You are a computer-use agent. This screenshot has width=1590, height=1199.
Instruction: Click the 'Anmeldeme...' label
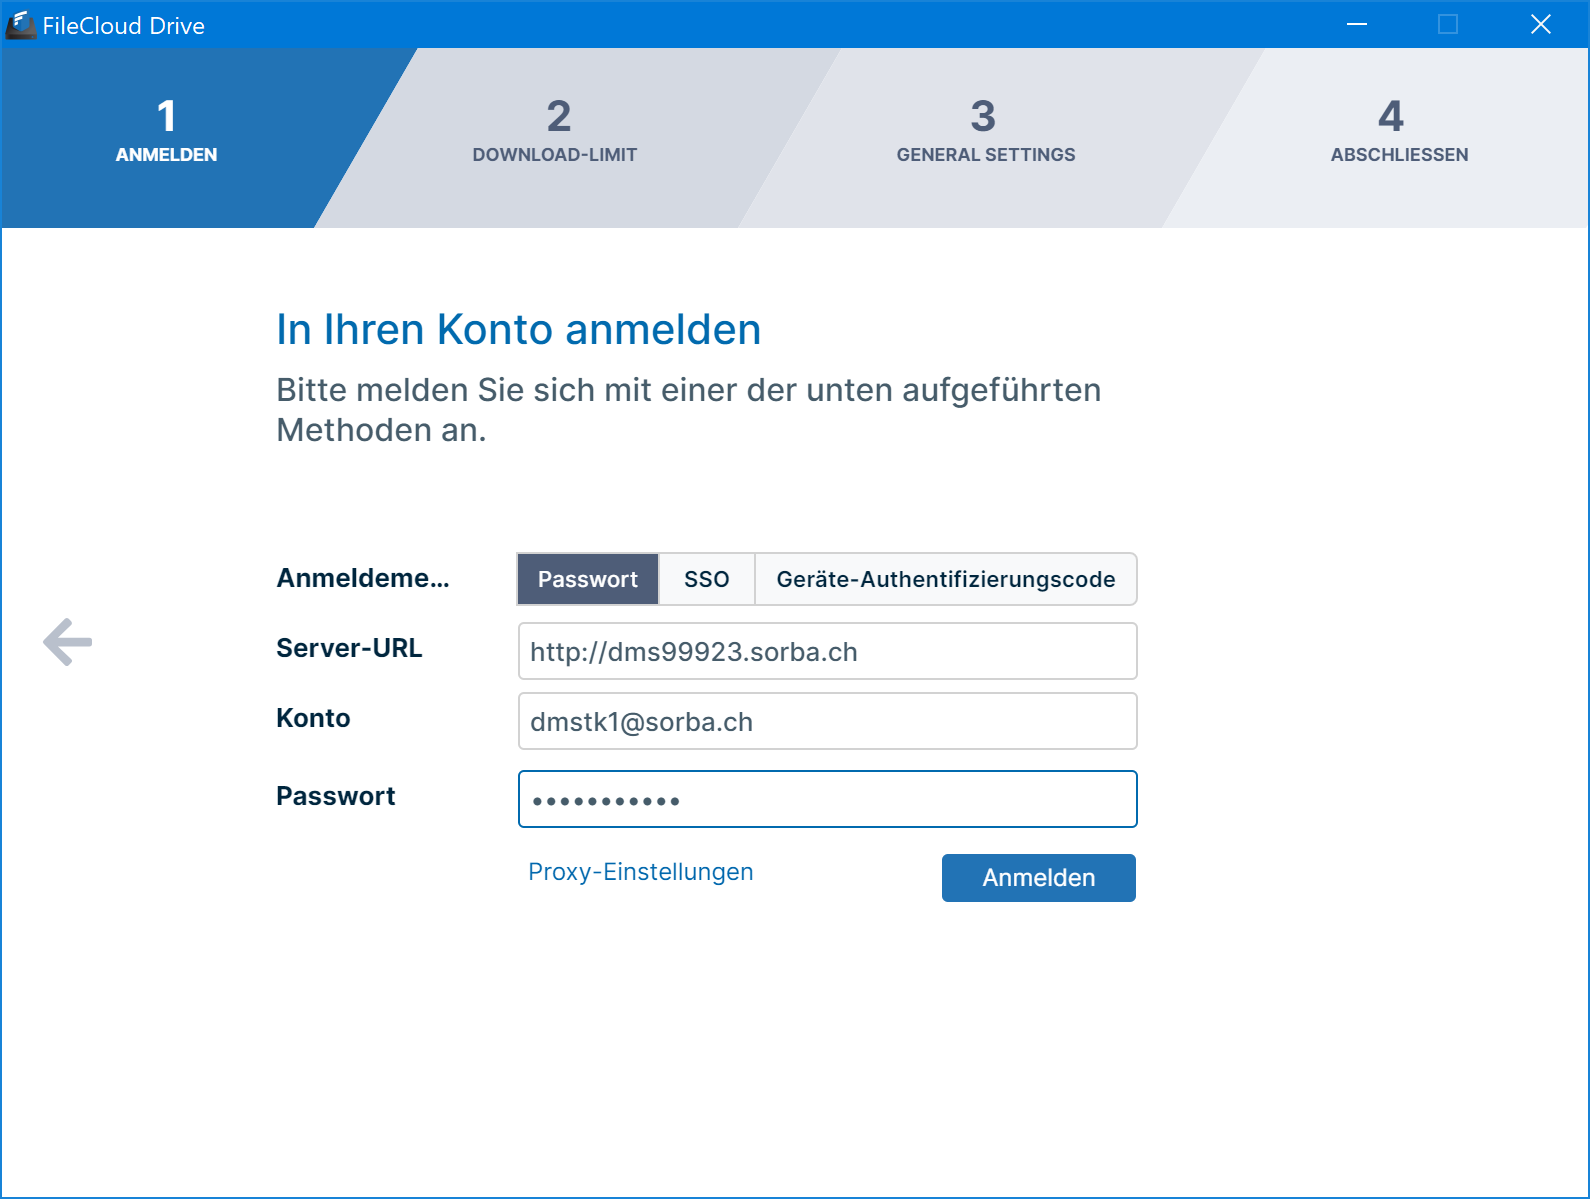363,578
